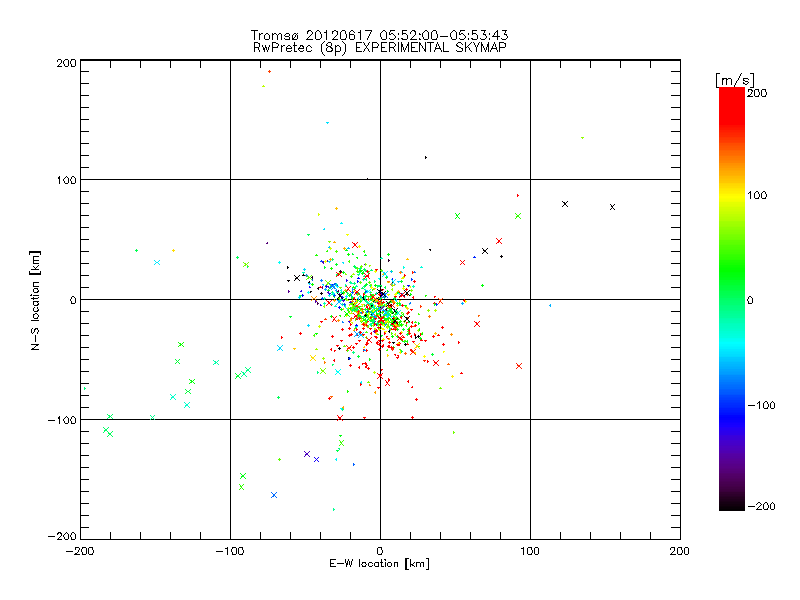
Task: Pick the black bottom end of the colorbar
Action: 732,503
